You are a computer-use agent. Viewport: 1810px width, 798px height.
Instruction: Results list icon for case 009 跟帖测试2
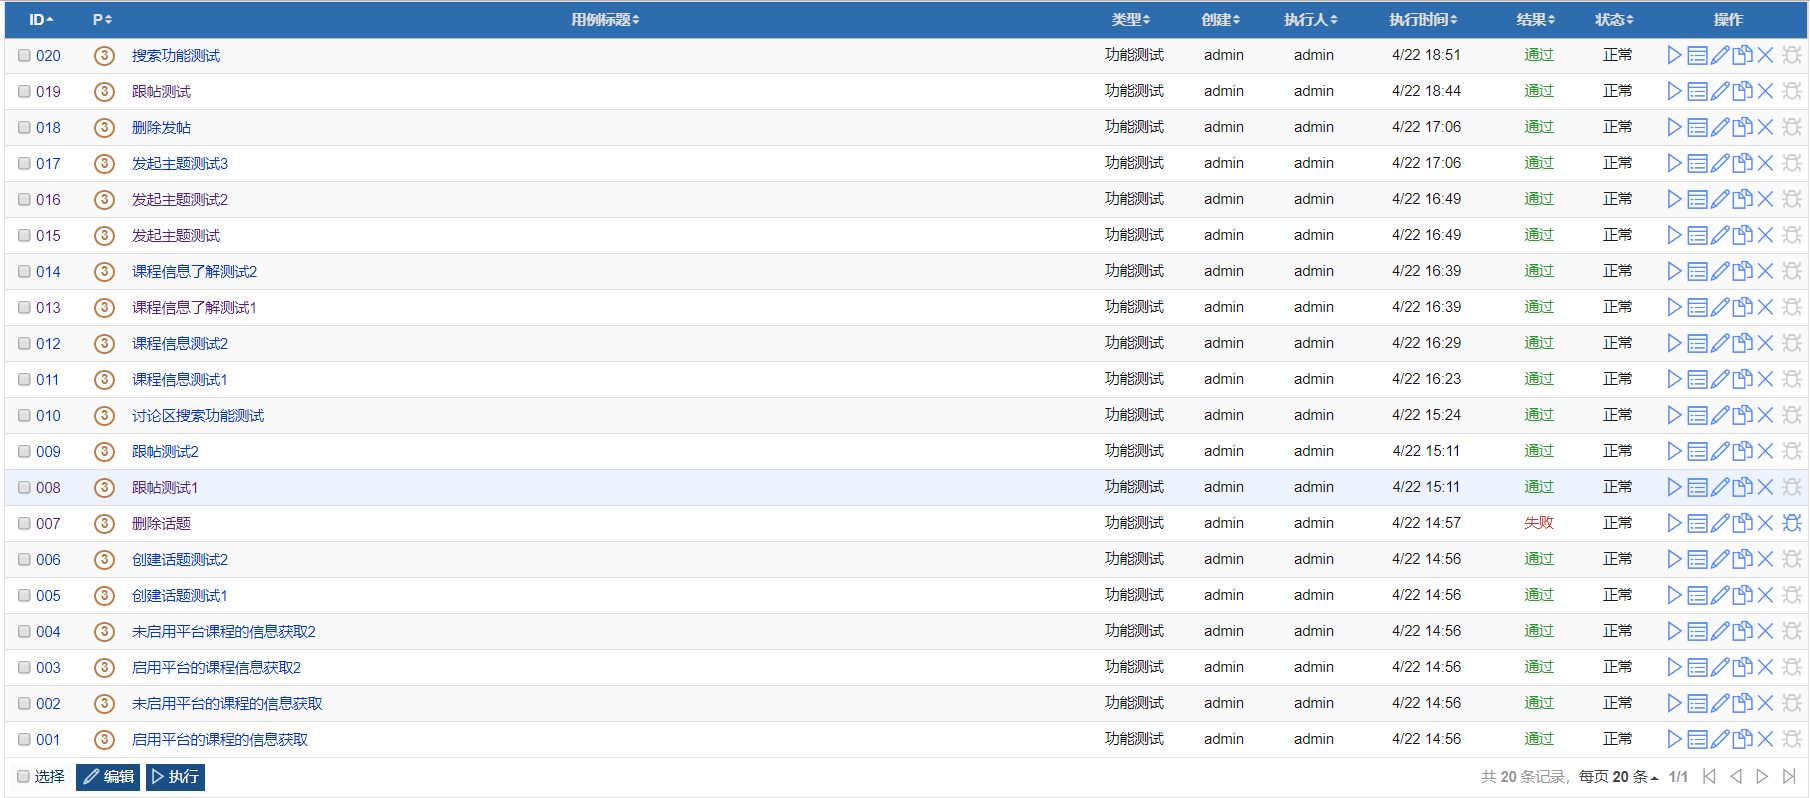click(1697, 452)
